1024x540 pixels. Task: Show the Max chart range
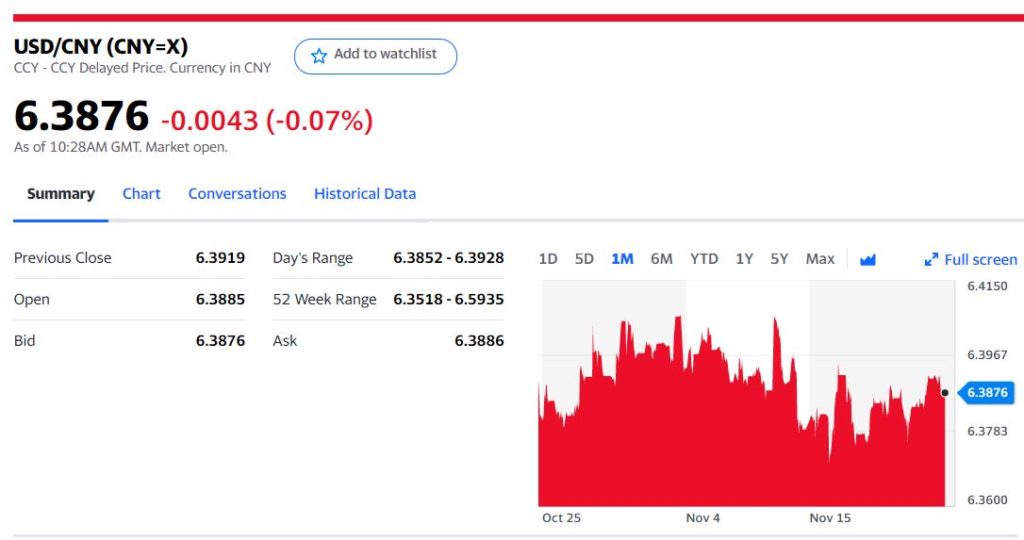820,259
